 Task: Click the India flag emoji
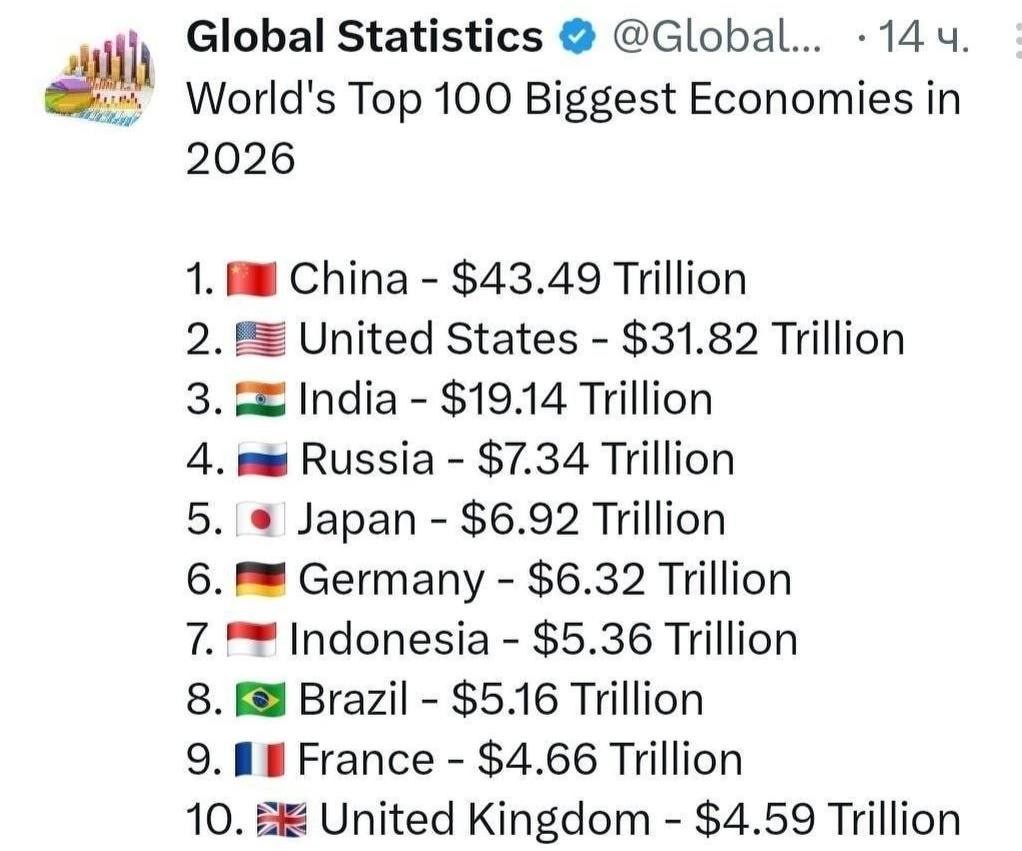point(260,399)
